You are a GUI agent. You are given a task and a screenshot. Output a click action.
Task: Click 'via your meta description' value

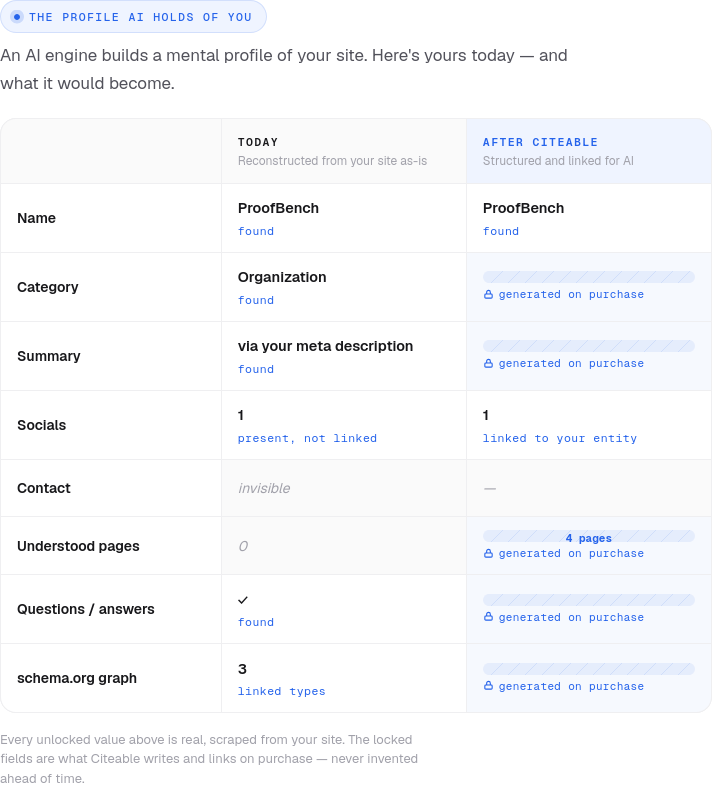325,346
